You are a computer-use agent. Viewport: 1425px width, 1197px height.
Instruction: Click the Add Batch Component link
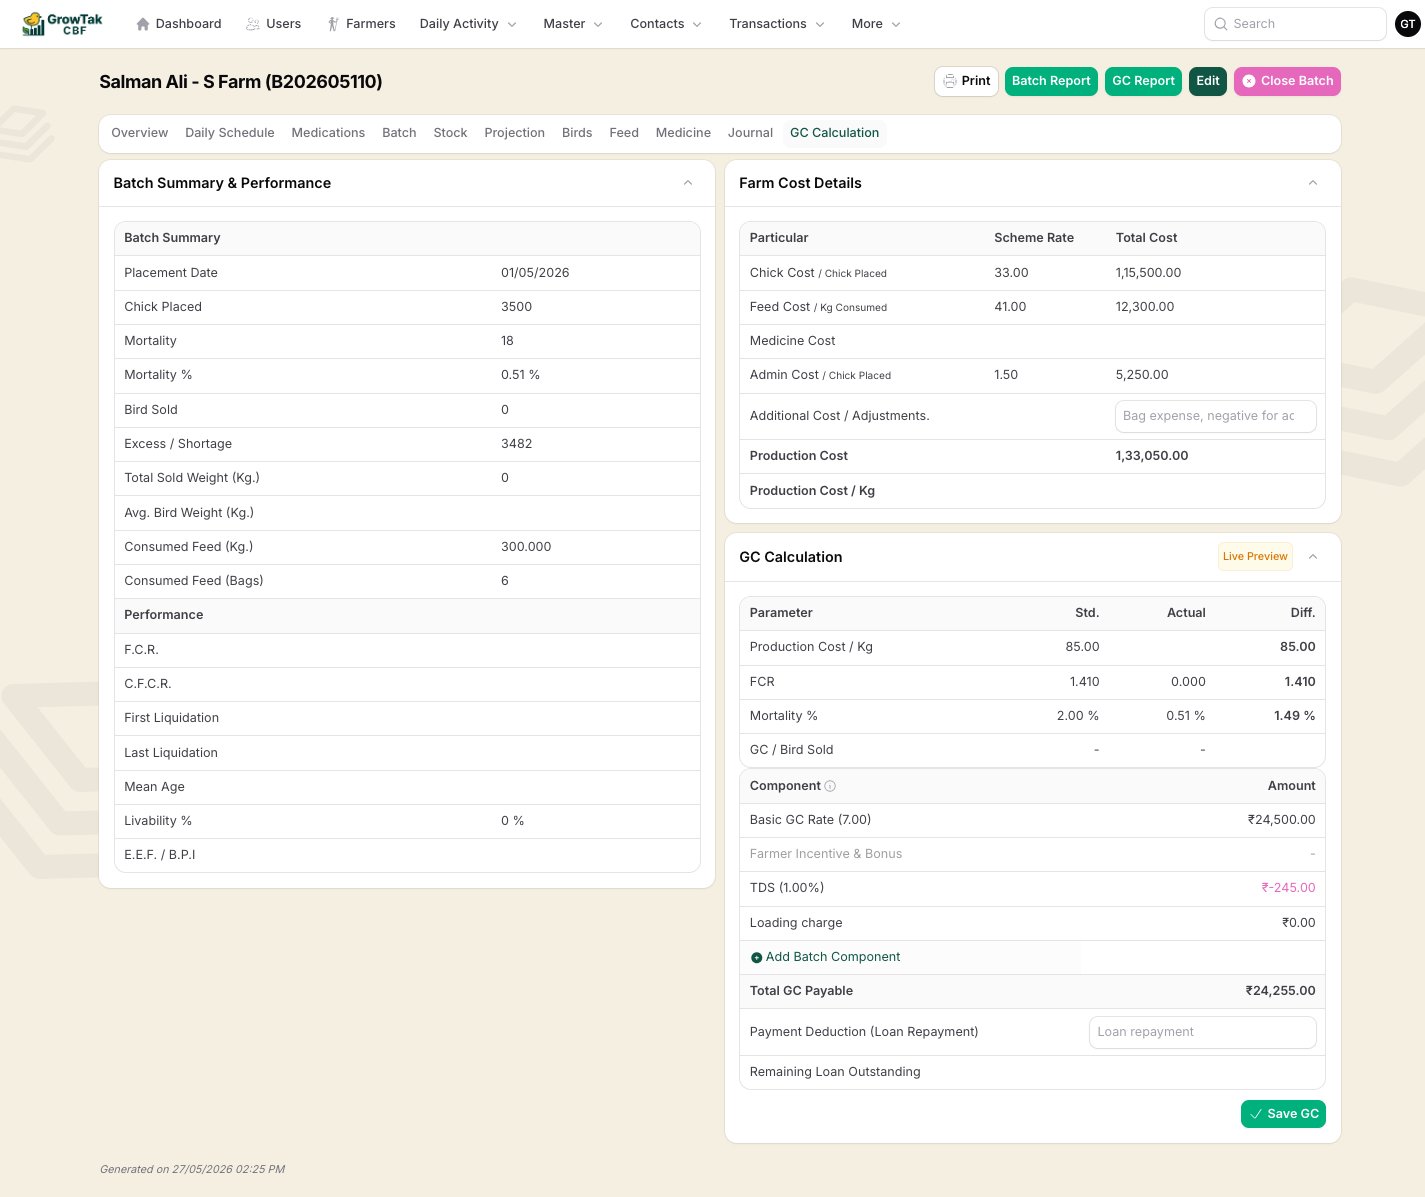826,957
